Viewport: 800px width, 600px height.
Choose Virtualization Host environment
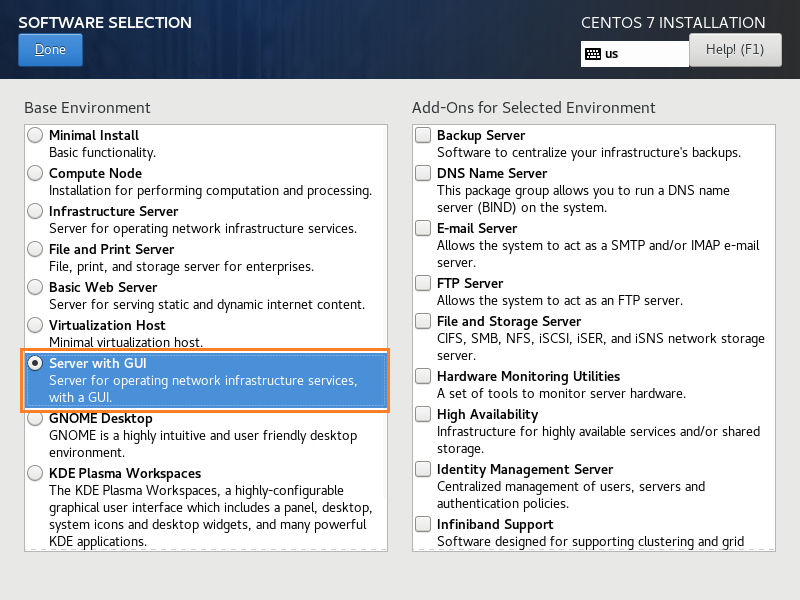35,325
